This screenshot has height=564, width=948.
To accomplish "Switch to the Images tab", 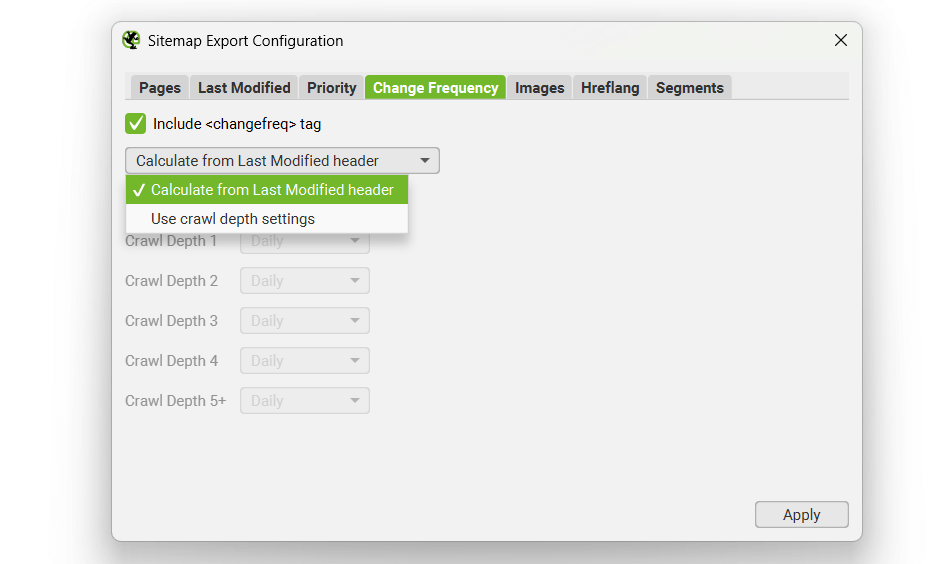I will click(540, 88).
